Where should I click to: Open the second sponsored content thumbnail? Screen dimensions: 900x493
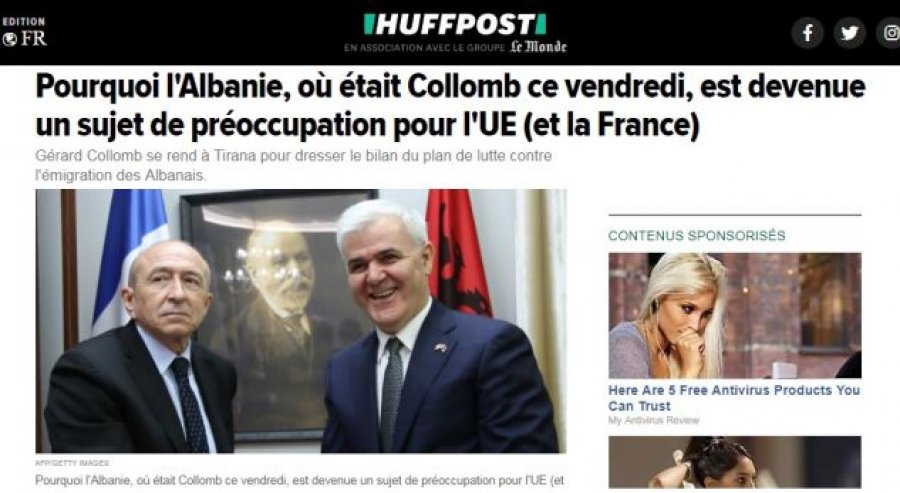735,462
